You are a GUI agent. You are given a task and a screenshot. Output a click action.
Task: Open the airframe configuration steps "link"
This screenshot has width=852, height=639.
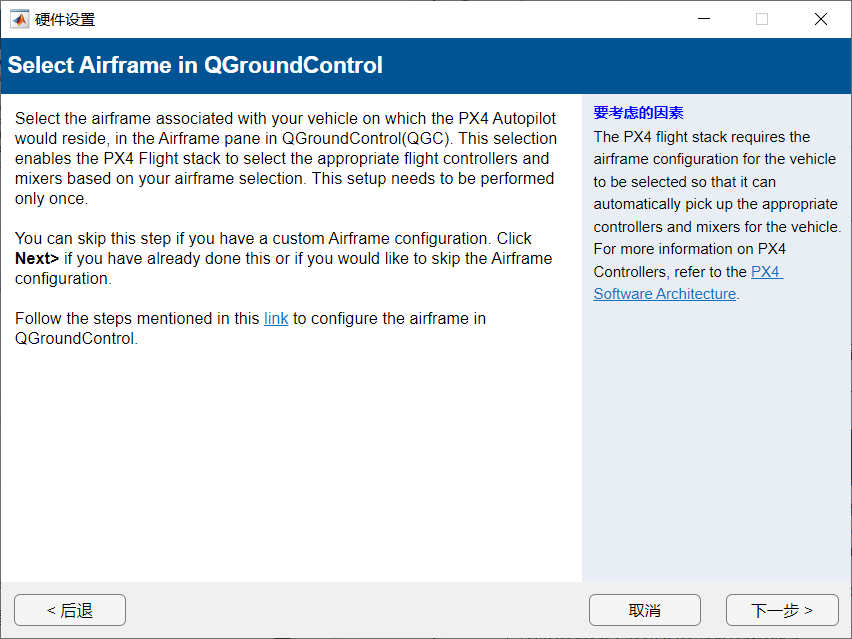(276, 319)
